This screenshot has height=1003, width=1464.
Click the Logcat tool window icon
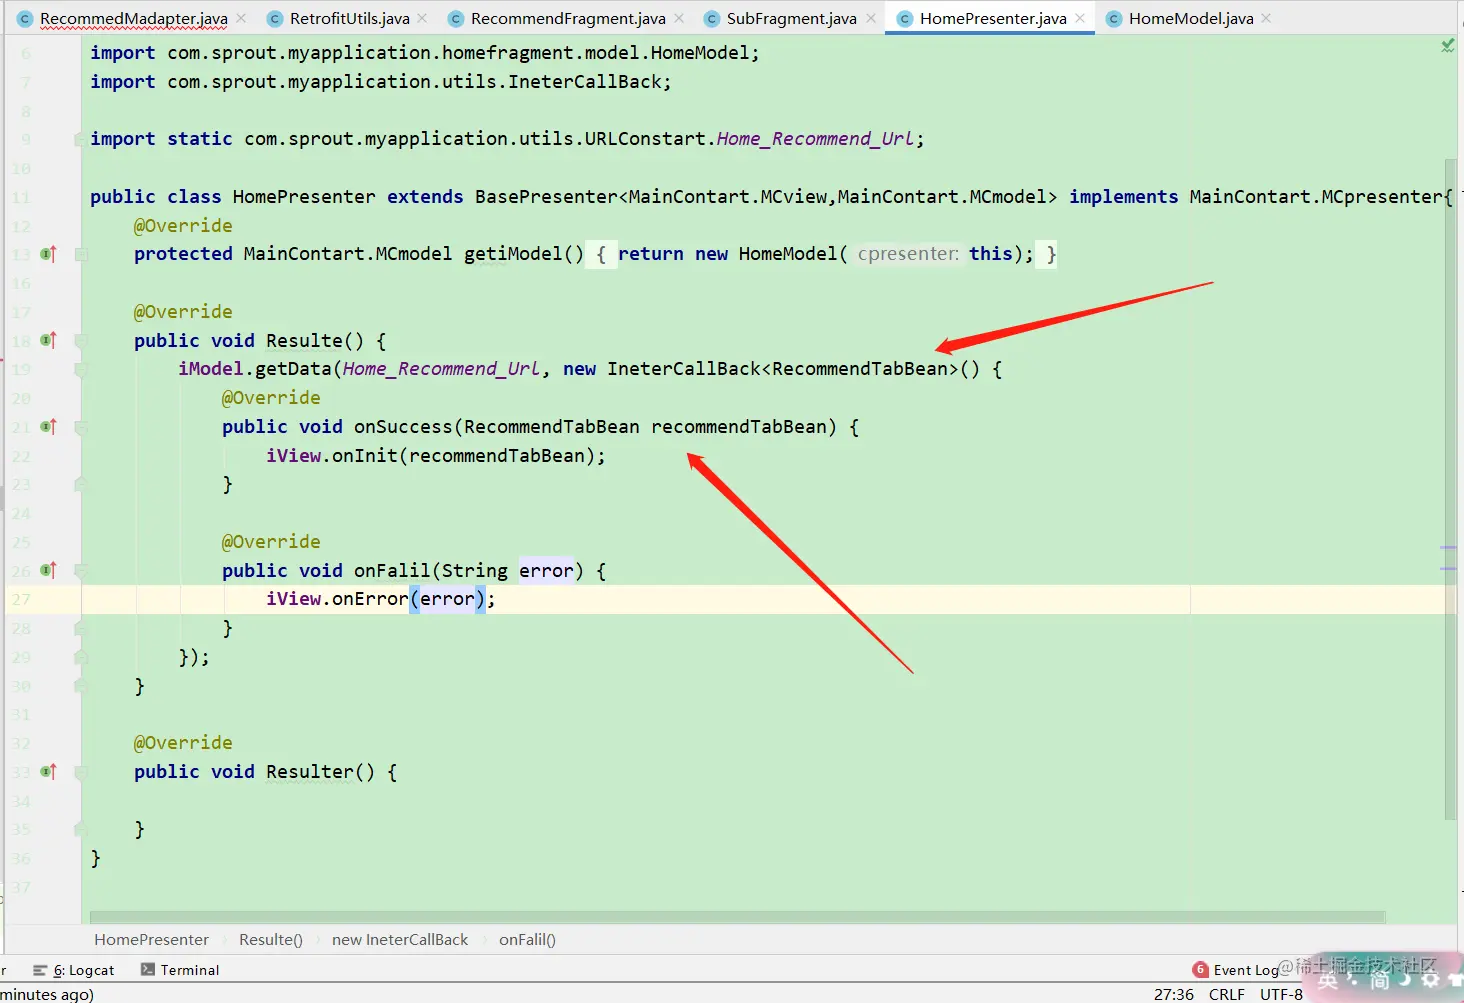pos(40,970)
